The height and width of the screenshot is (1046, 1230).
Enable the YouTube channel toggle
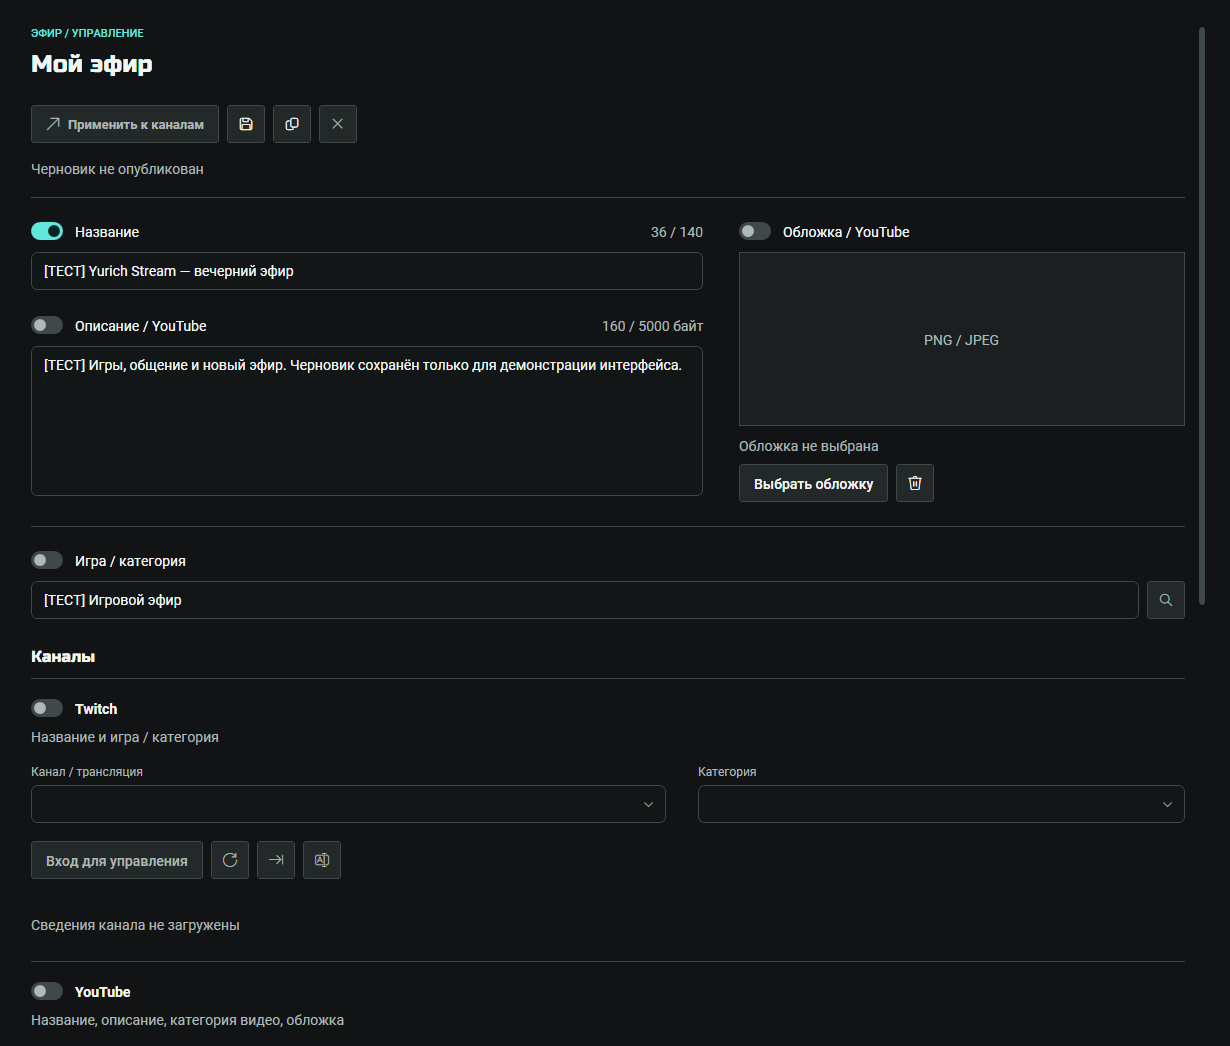[x=47, y=992]
